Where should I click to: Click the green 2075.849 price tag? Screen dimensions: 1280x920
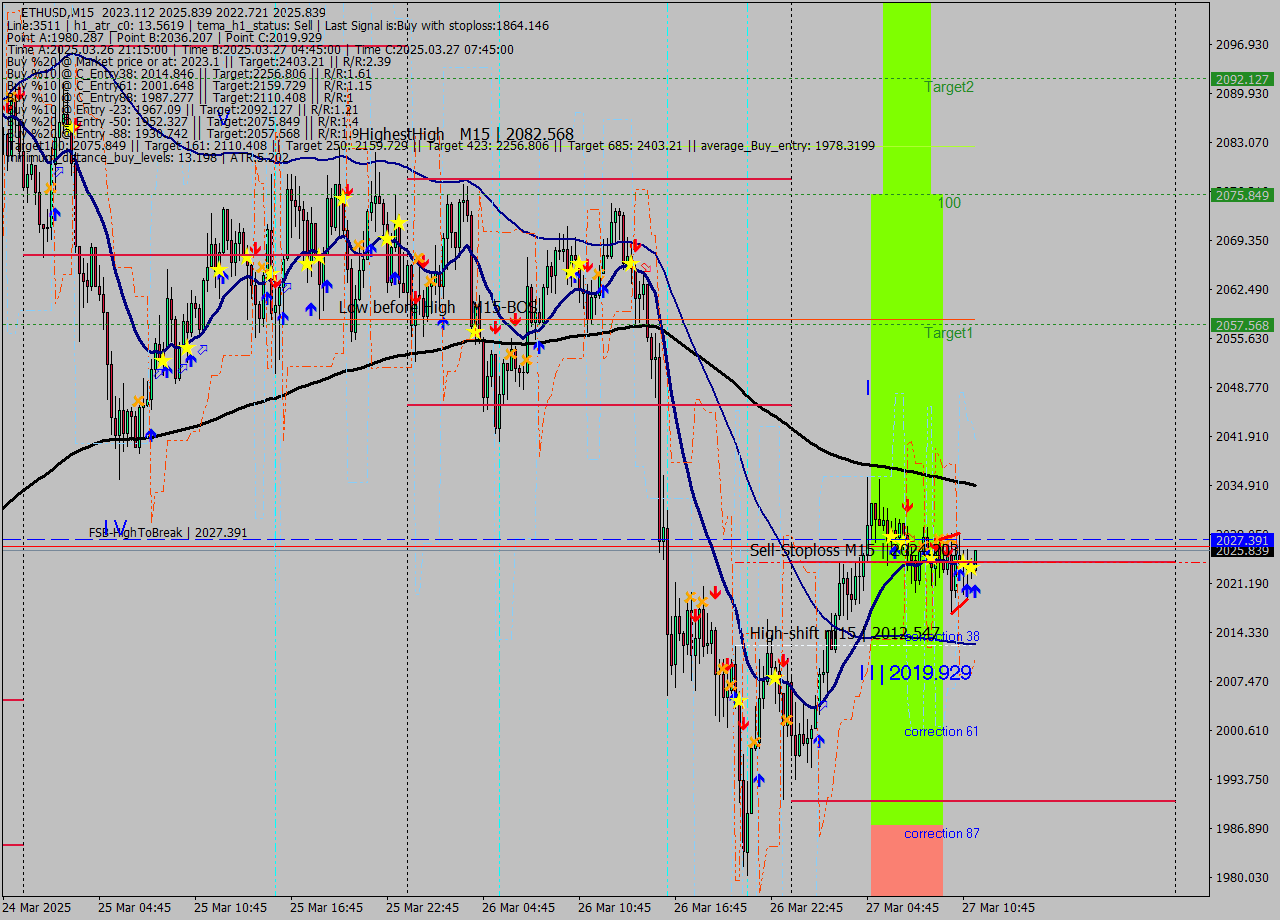pos(1240,195)
